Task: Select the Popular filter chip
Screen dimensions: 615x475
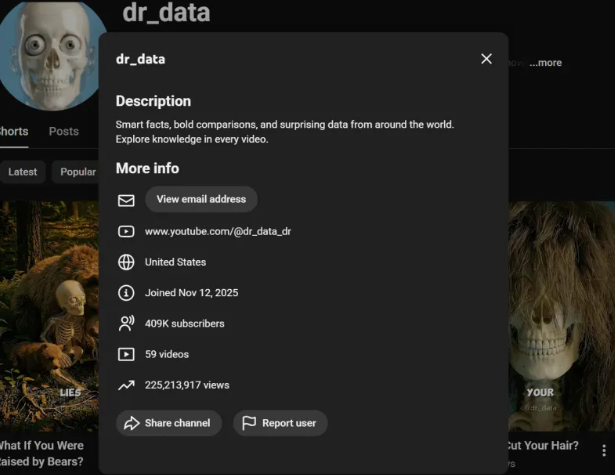Action: coord(76,172)
